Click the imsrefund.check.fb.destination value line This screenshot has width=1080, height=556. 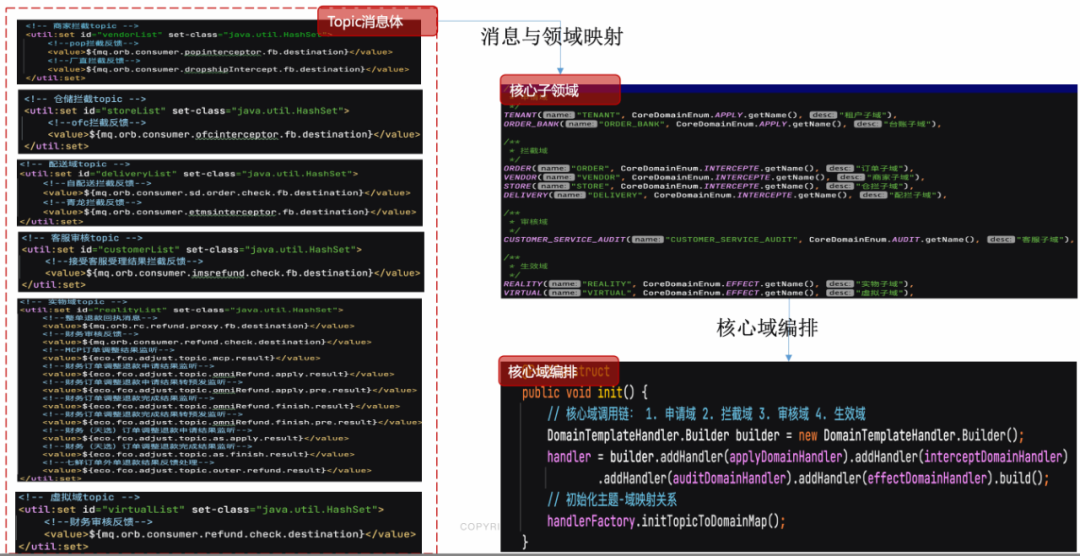coord(232,273)
